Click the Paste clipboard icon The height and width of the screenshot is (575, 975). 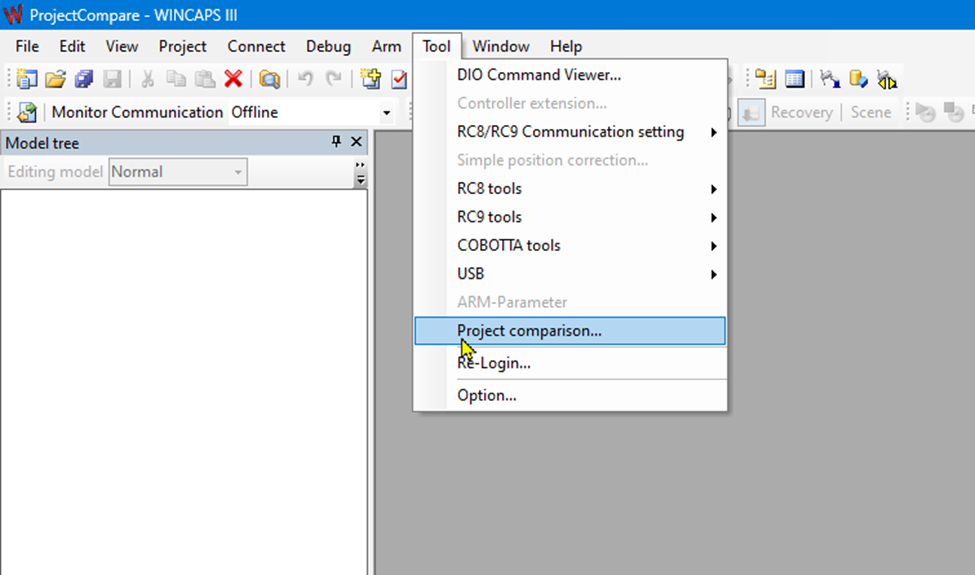205,79
